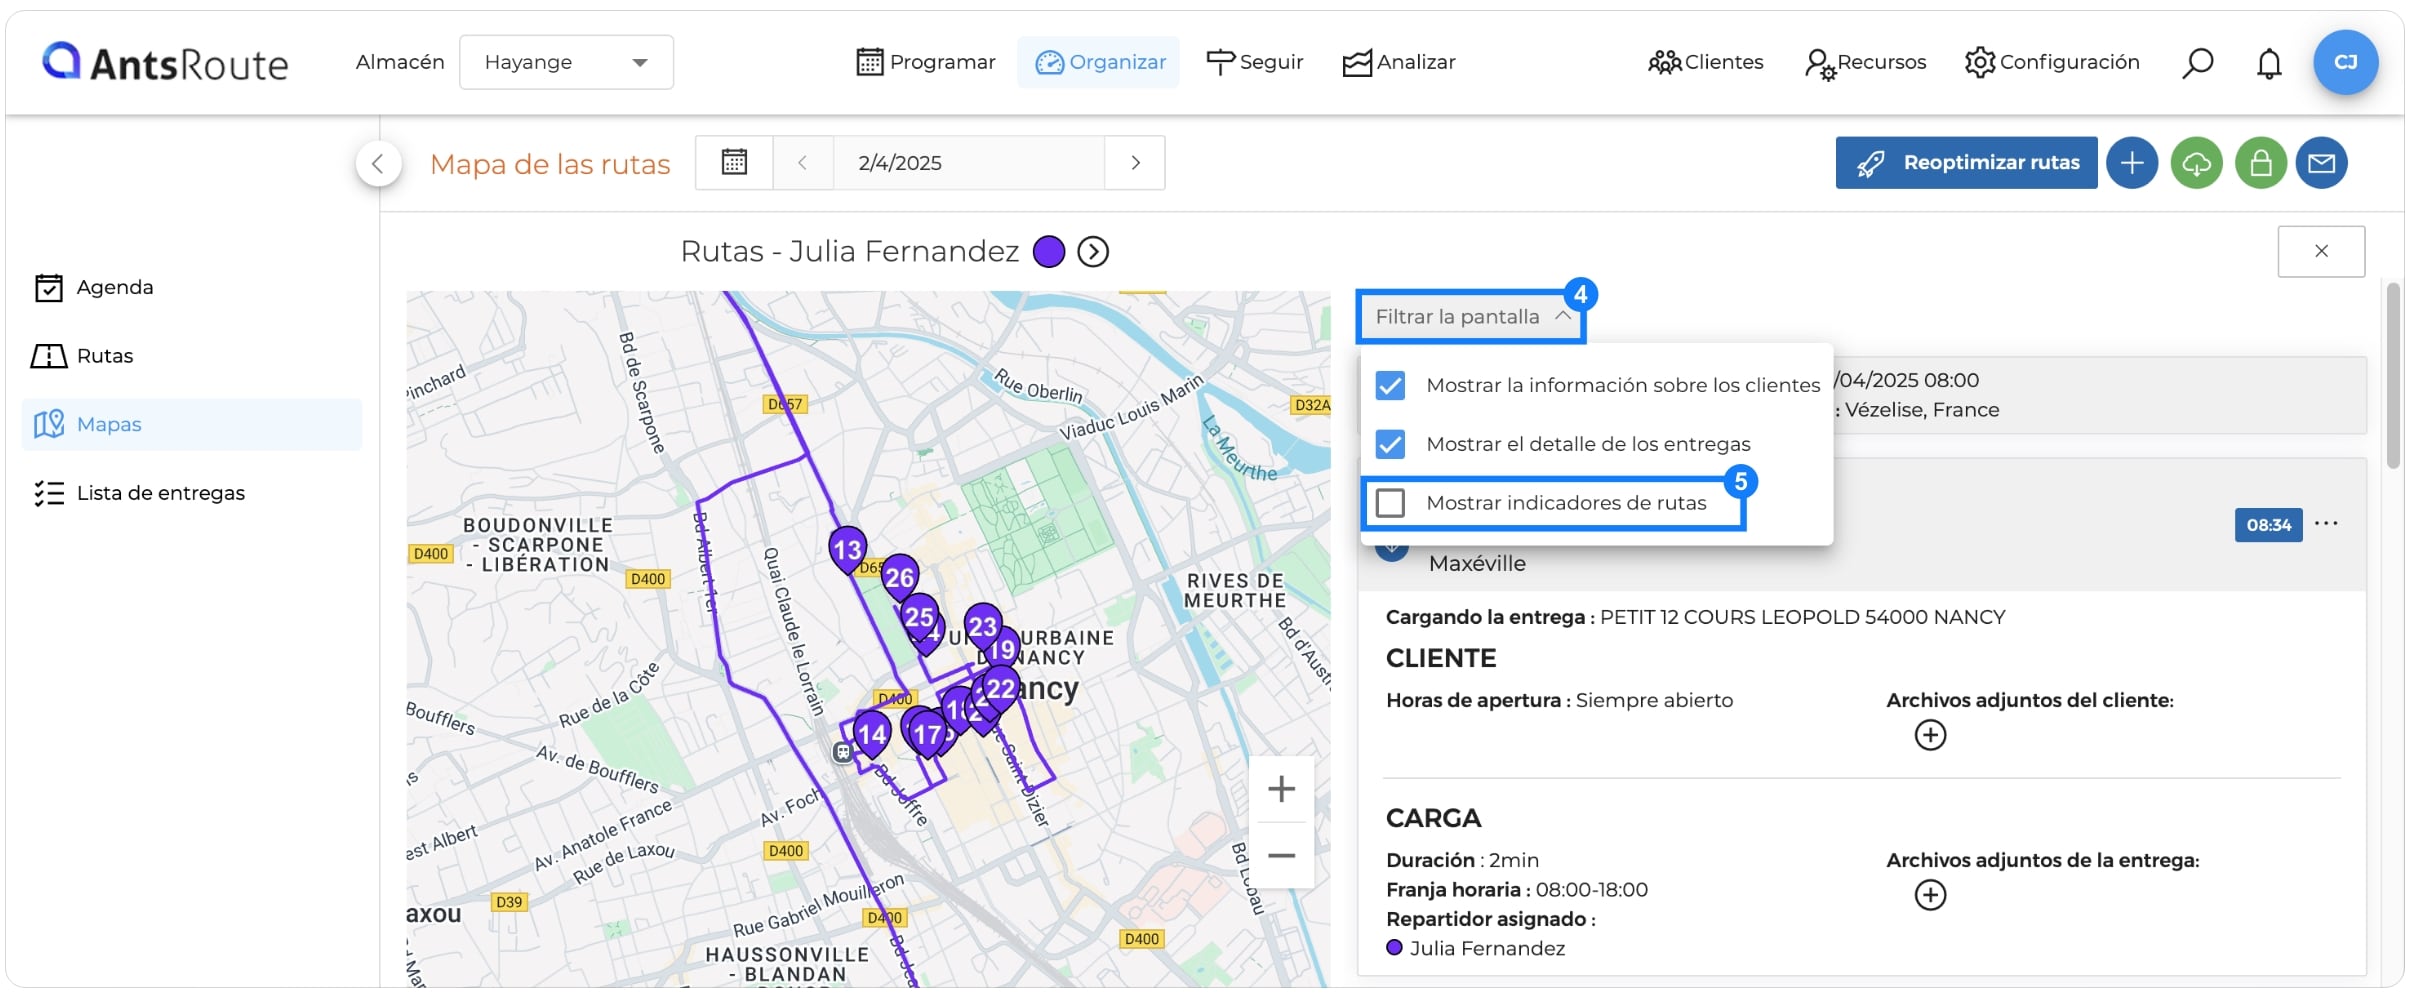This screenshot has height=996, width=2410.
Task: Click the Maxéville location text
Action: tap(1477, 563)
